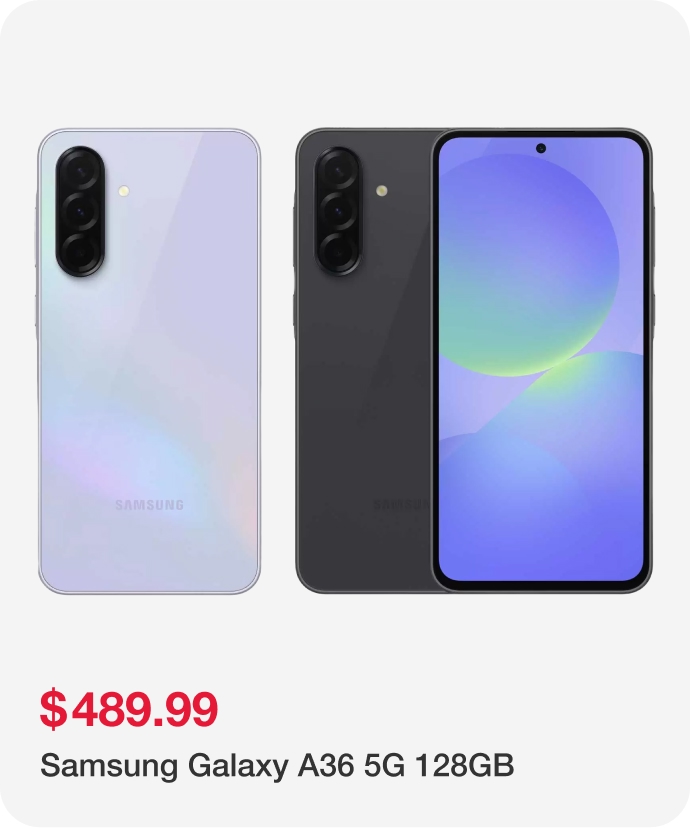Click the $489.99 price
690x828 pixels.
tap(129, 709)
